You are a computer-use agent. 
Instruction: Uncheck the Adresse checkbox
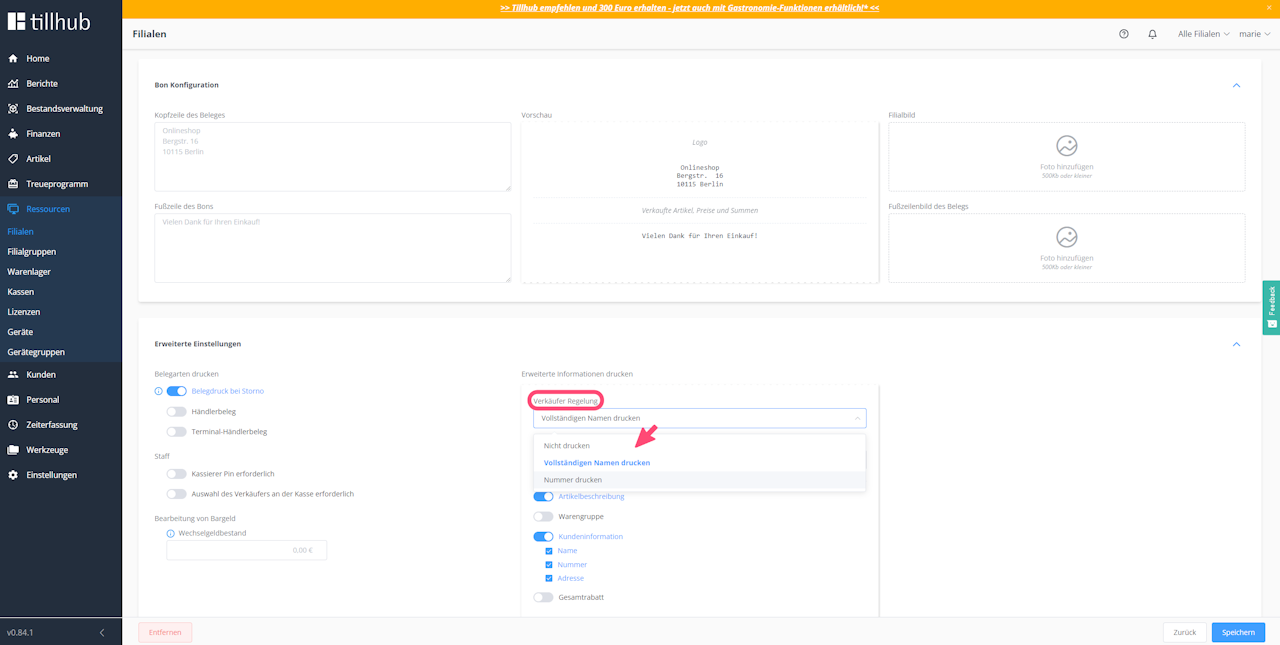click(x=549, y=578)
